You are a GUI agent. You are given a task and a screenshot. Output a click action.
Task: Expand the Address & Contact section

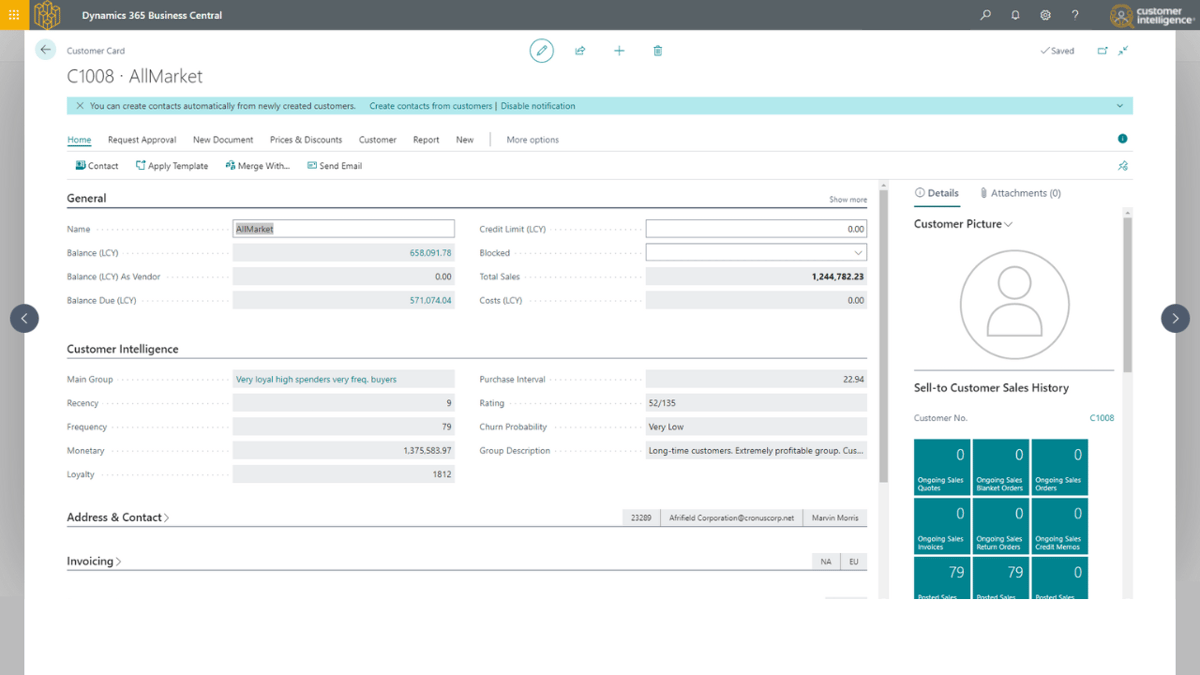(x=118, y=518)
